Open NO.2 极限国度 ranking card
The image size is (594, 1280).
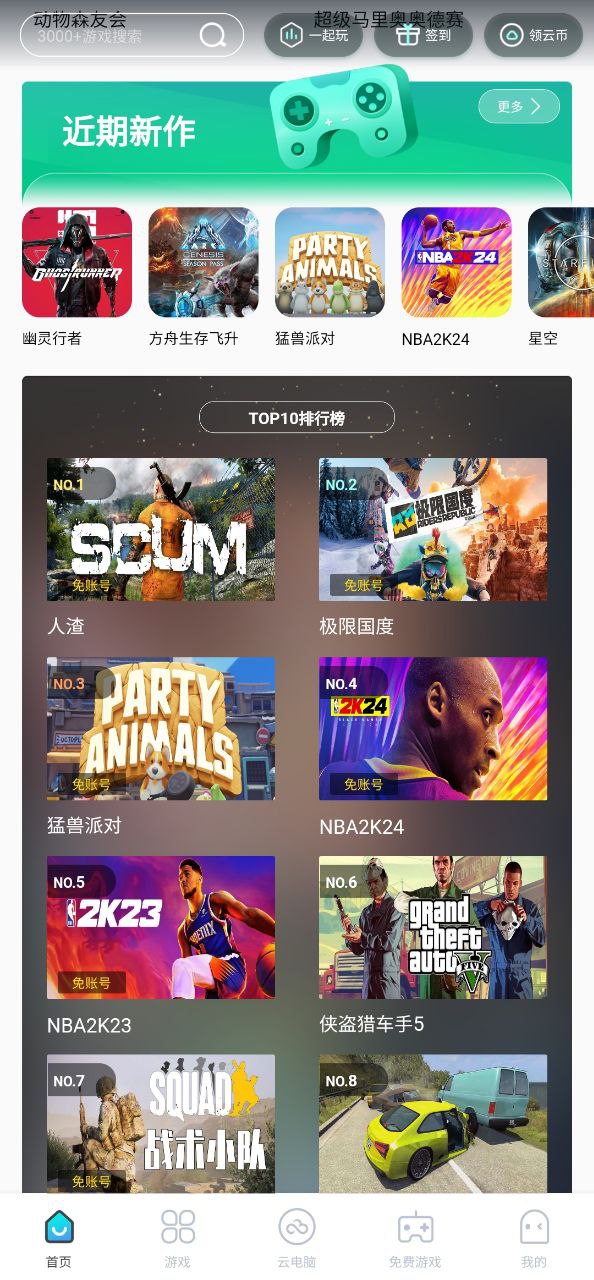point(433,529)
